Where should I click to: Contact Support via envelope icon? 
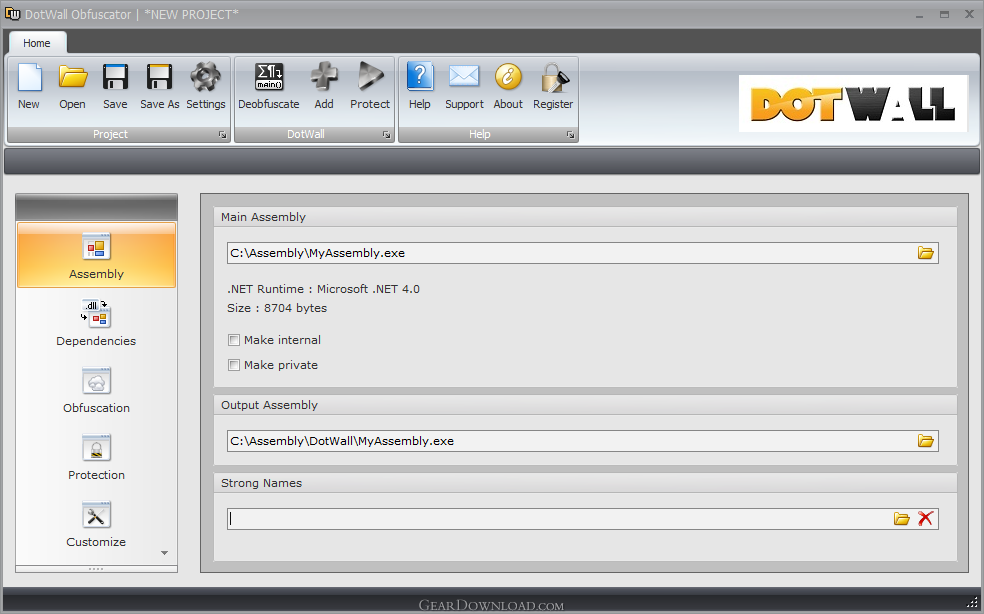[x=464, y=88]
